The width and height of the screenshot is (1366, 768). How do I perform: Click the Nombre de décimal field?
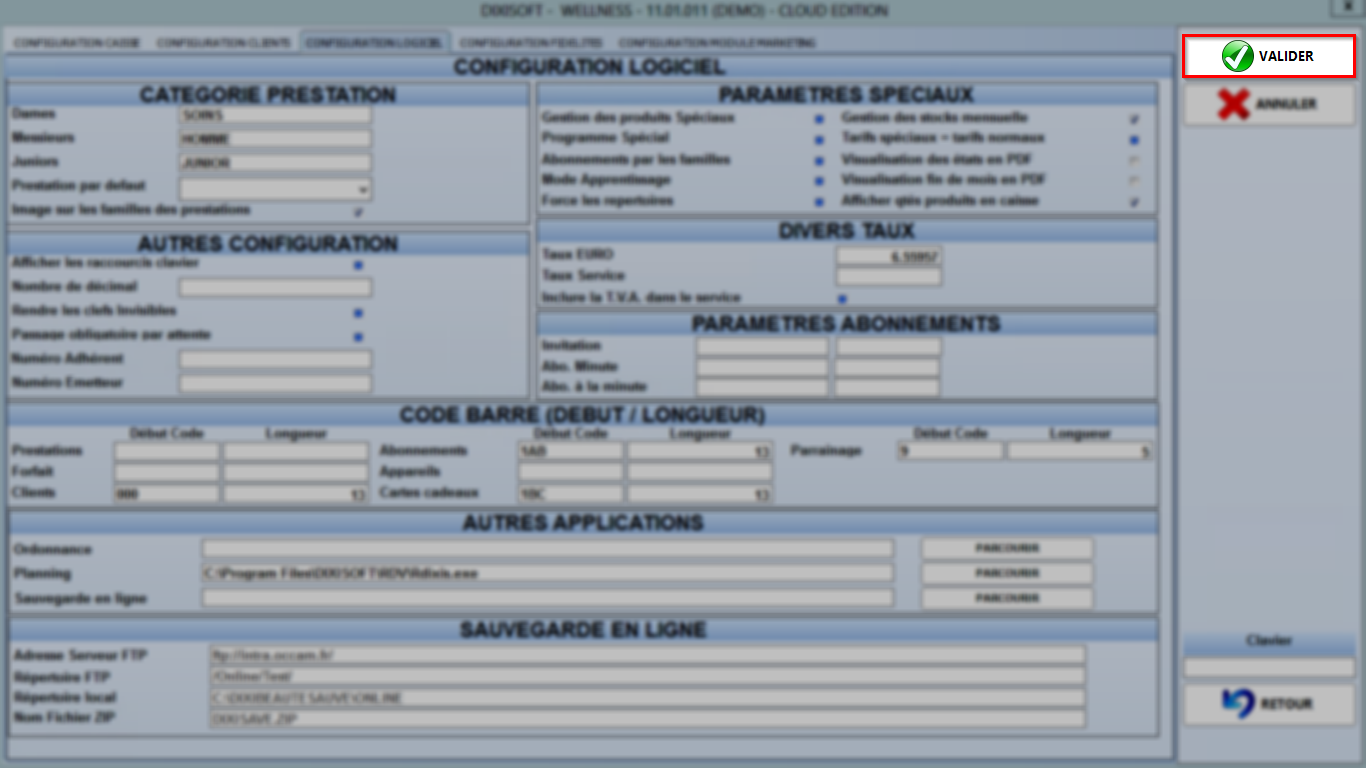(275, 288)
